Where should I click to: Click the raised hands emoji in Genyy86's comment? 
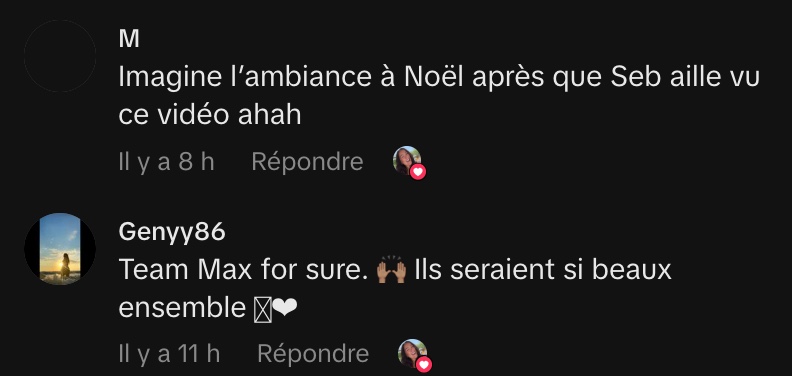click(391, 271)
